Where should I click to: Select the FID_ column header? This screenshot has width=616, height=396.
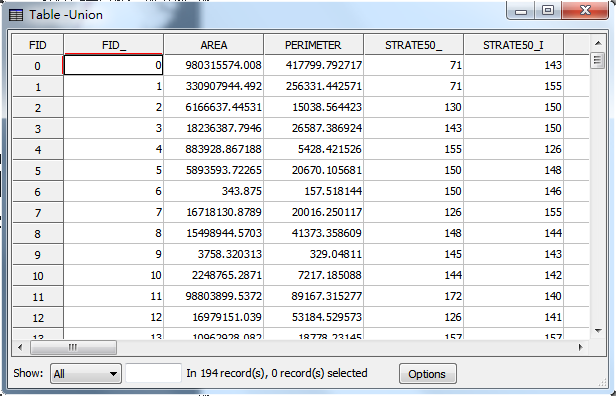coord(114,45)
